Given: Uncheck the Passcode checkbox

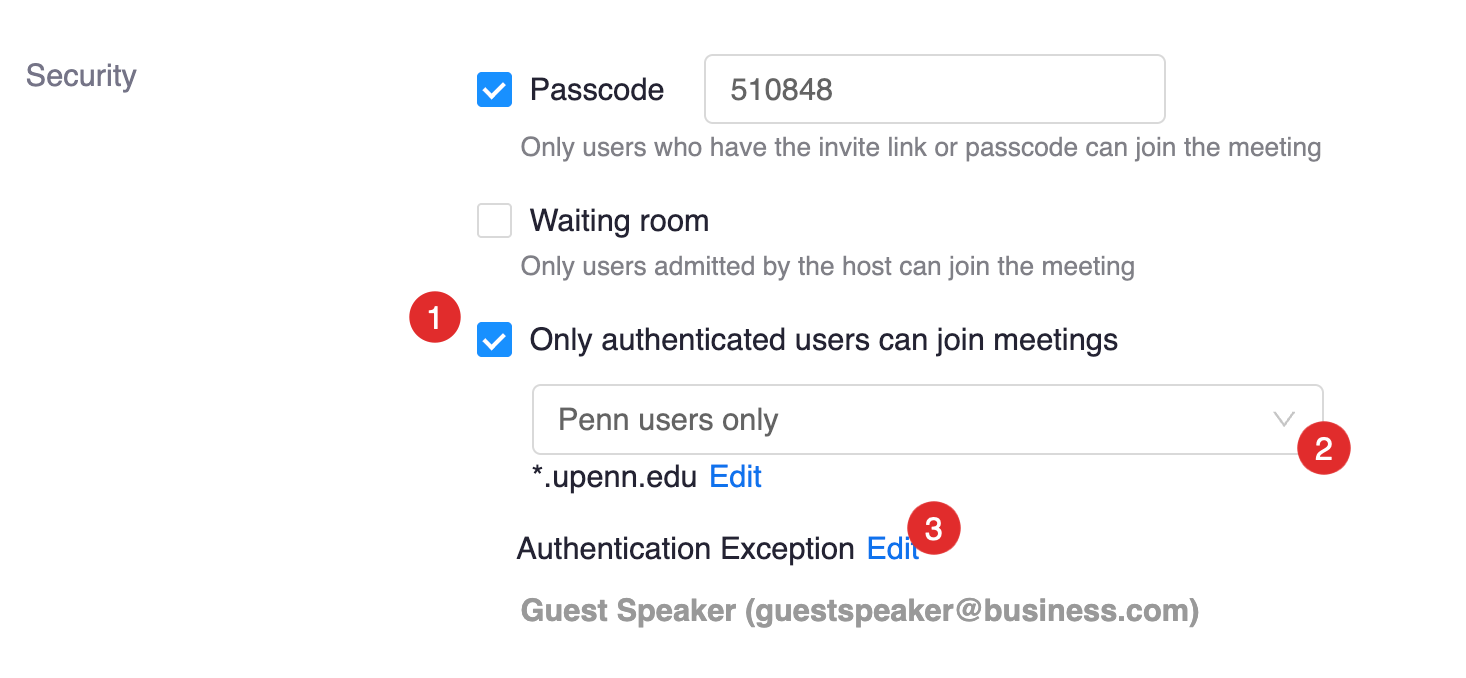Looking at the screenshot, I should coord(494,90).
